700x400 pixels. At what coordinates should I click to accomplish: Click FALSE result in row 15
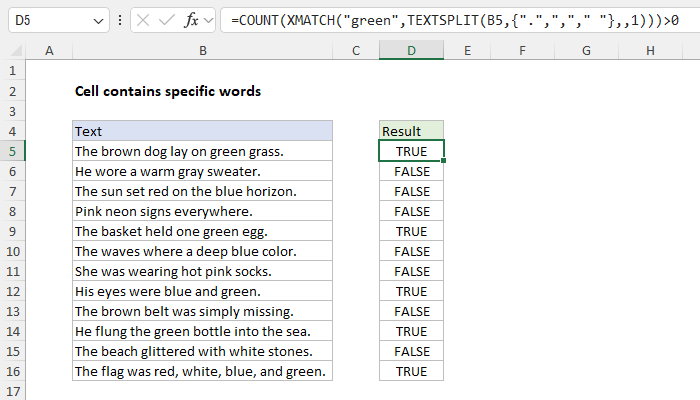[411, 351]
